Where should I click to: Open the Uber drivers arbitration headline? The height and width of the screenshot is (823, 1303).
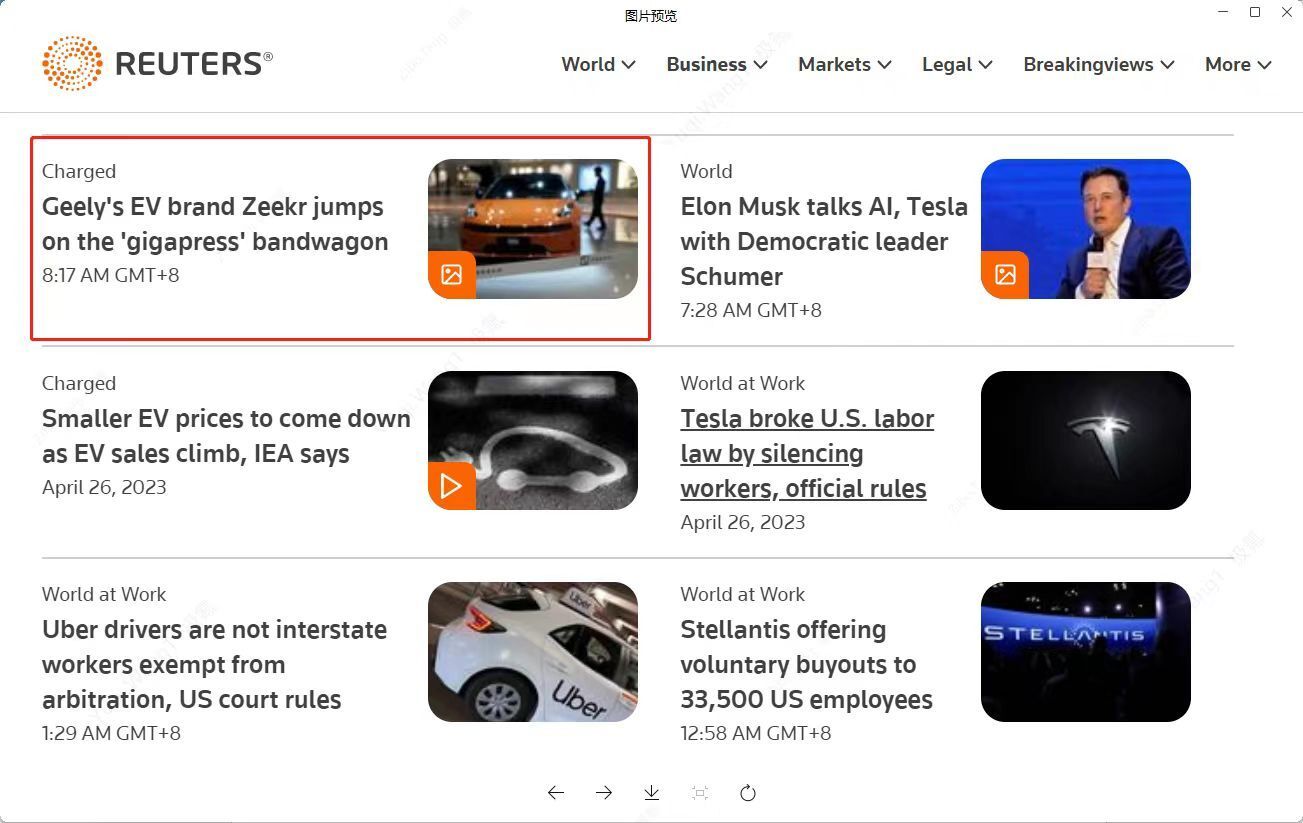pos(214,664)
